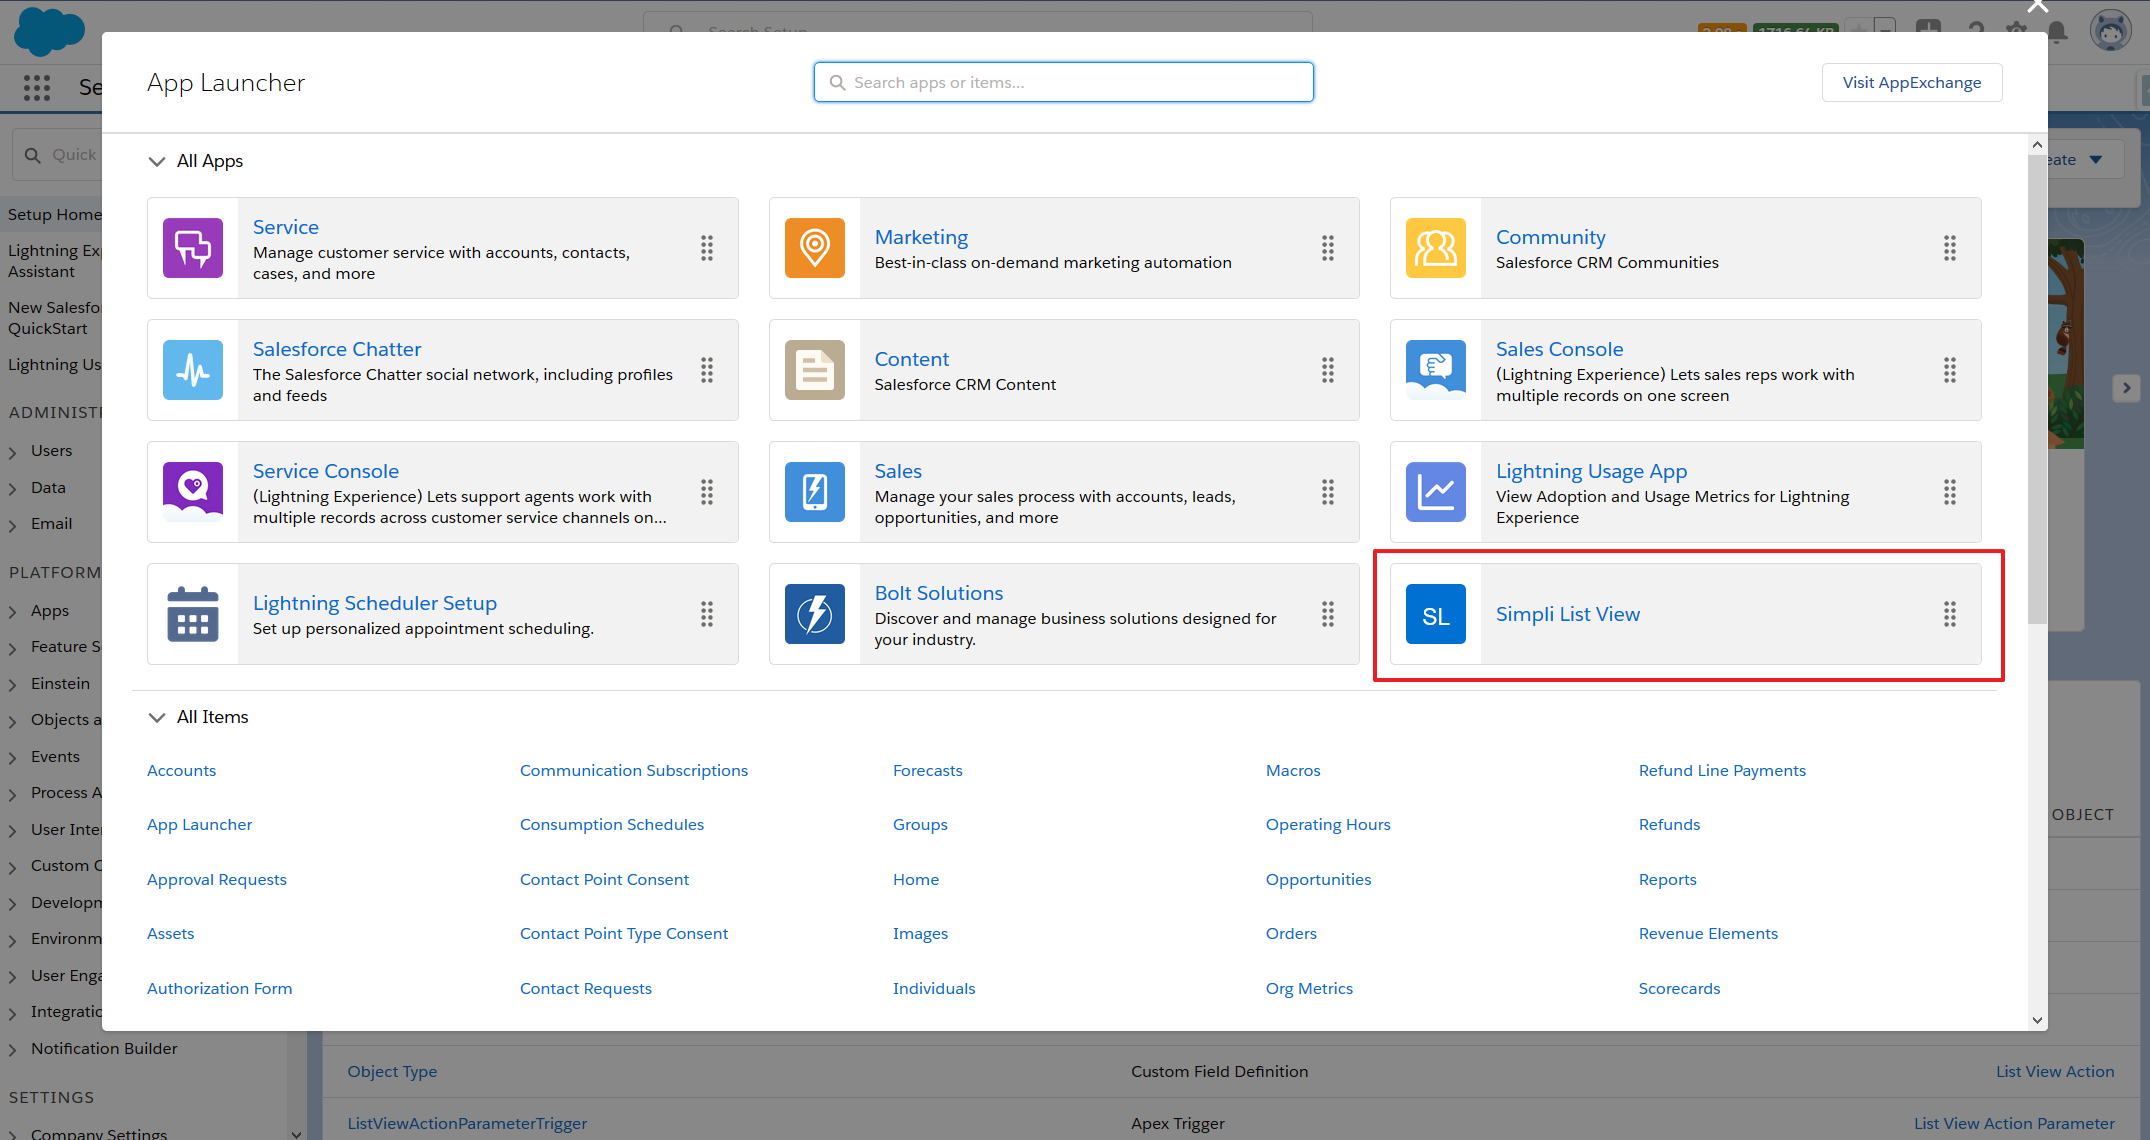Screen dimensions: 2150x1140
Task: Expand Notification Builder in Setup sidebar
Action: click(x=13, y=1050)
